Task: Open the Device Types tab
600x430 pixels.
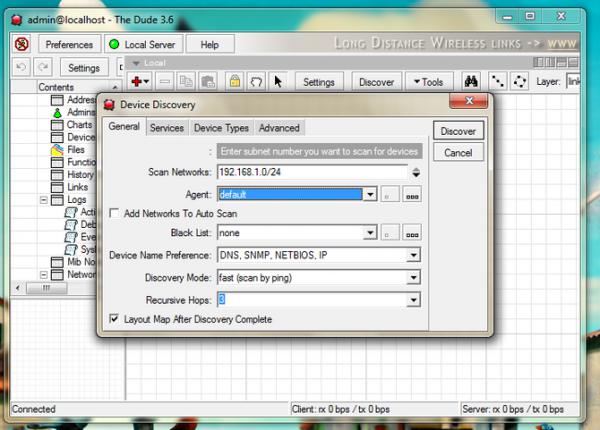Action: 221,128
